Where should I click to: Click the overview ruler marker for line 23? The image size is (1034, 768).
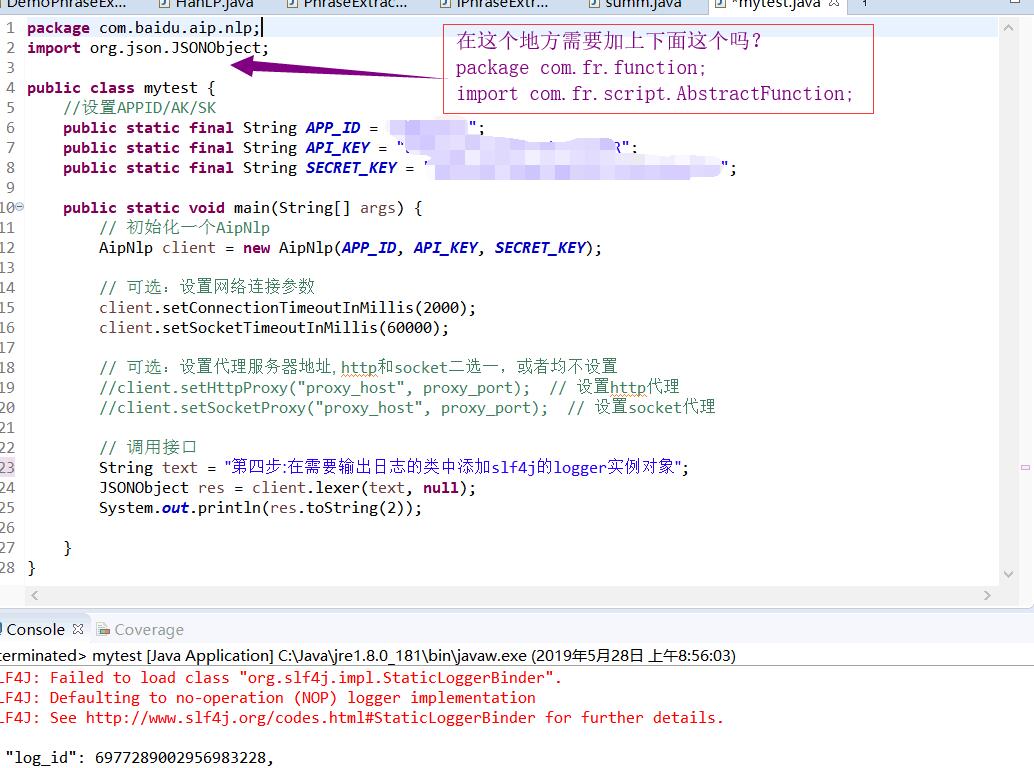(1025, 467)
